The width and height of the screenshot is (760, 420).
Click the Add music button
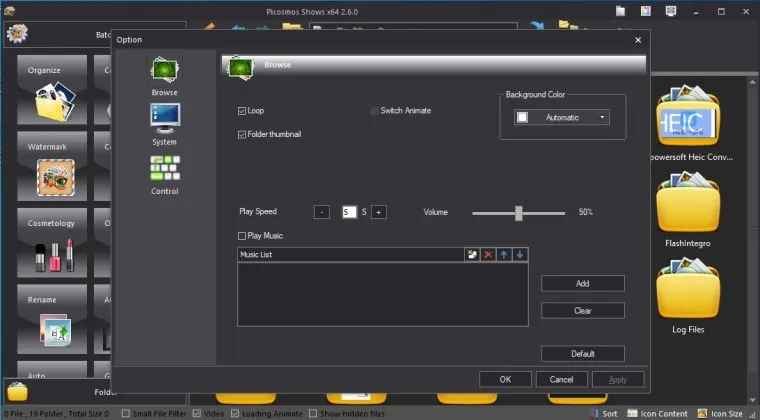pos(583,283)
